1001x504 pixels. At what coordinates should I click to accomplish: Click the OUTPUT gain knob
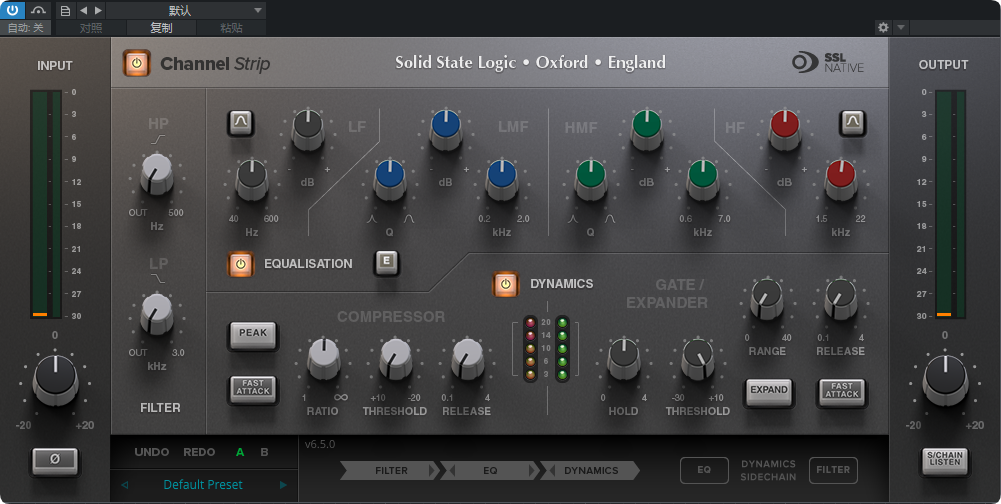(x=945, y=380)
